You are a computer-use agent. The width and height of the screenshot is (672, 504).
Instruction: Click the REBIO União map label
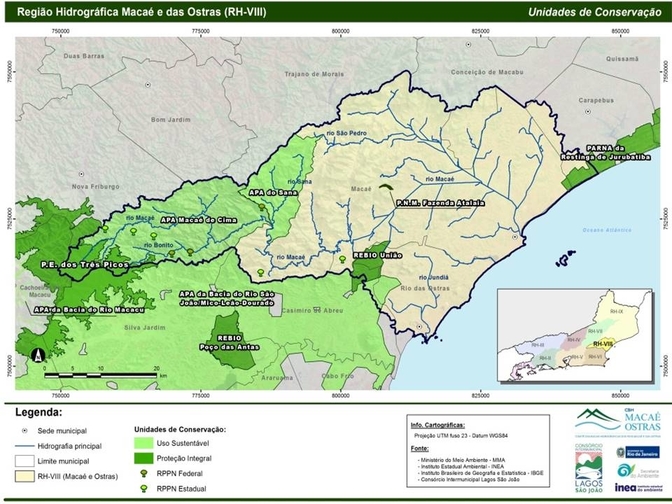coord(377,254)
